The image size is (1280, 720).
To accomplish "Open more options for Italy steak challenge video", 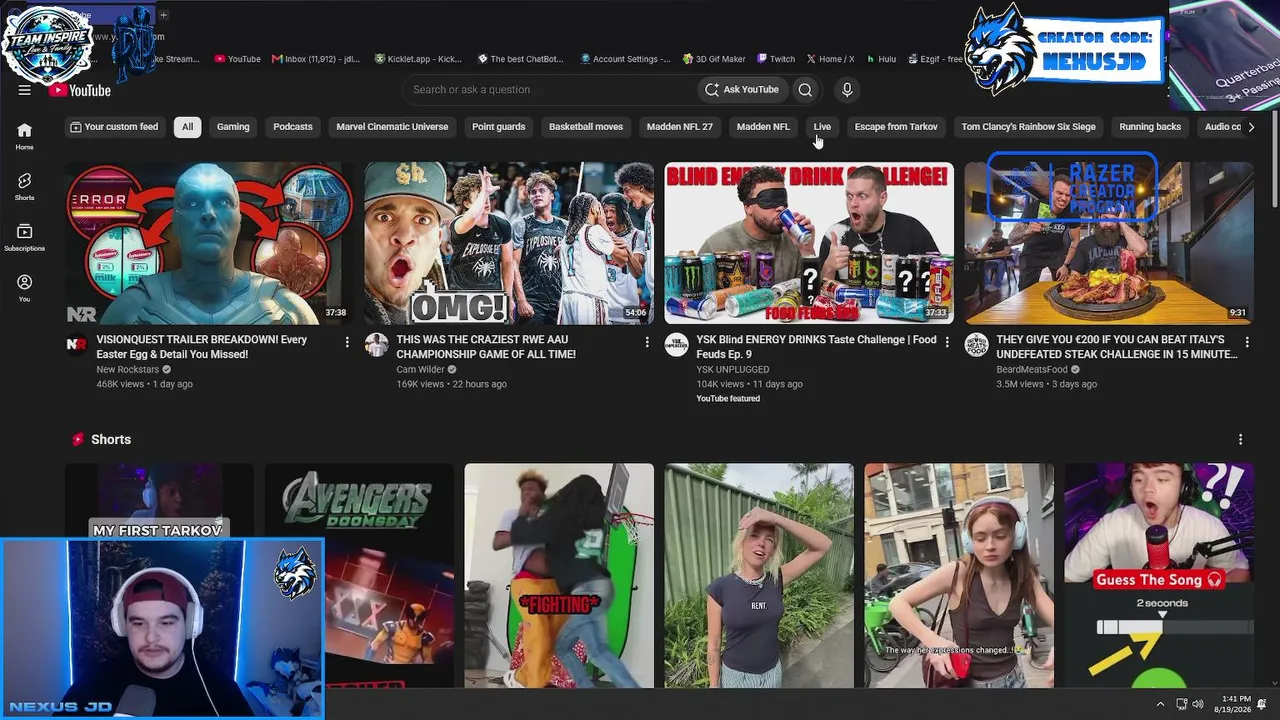I will tap(1247, 342).
